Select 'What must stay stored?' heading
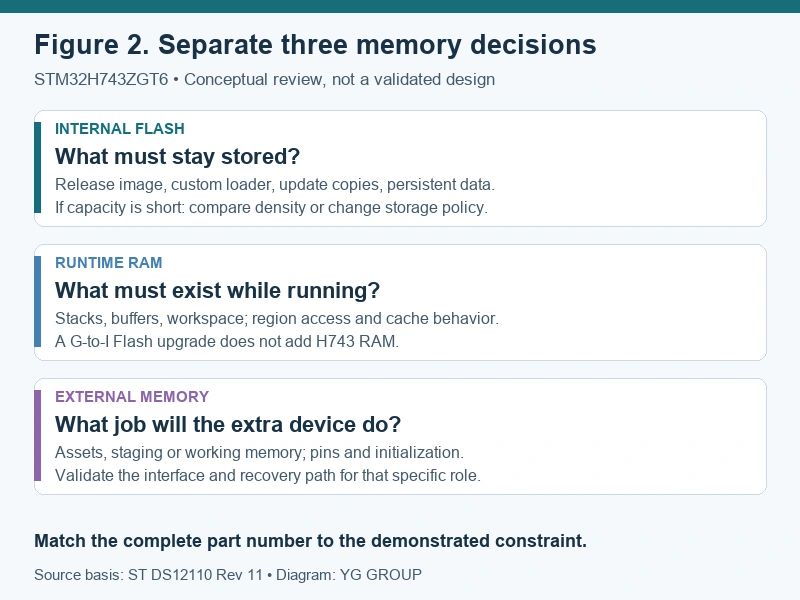Image resolution: width=800 pixels, height=600 pixels. coord(178,157)
